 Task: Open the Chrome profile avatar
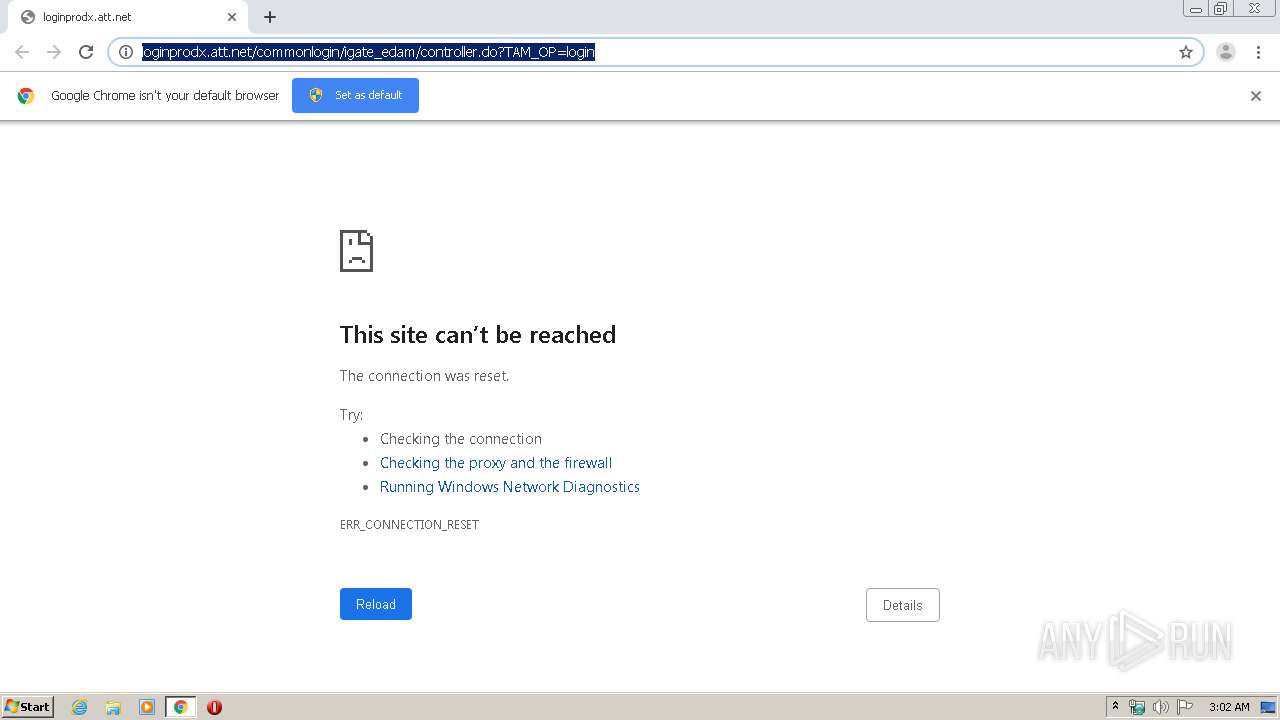(x=1226, y=52)
